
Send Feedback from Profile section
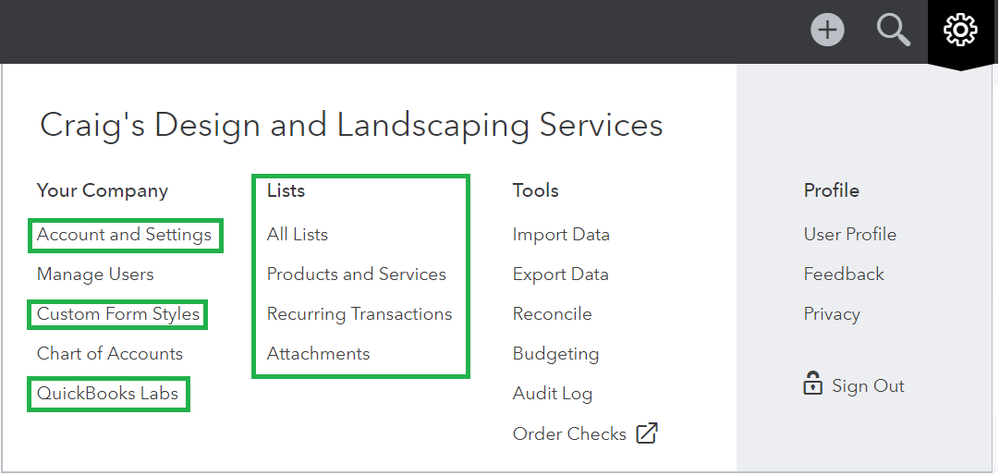pos(844,275)
